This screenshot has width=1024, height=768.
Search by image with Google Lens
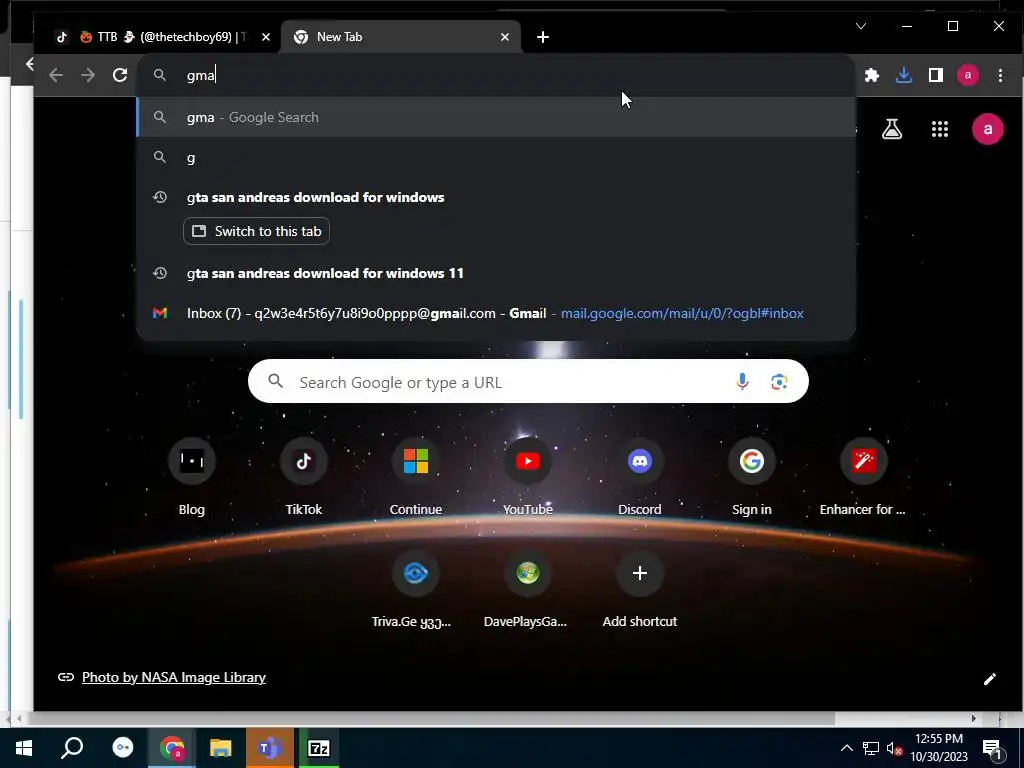pos(778,381)
